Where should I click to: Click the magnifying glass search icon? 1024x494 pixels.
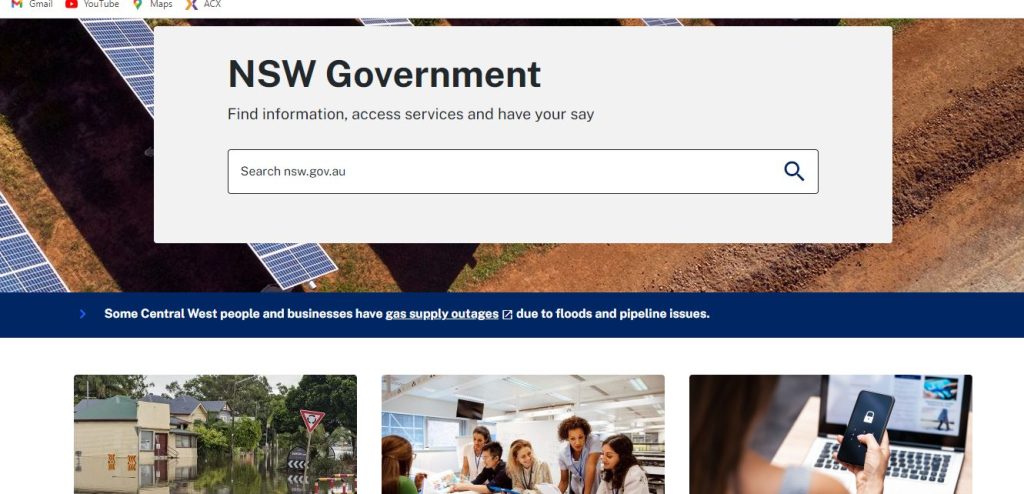794,171
